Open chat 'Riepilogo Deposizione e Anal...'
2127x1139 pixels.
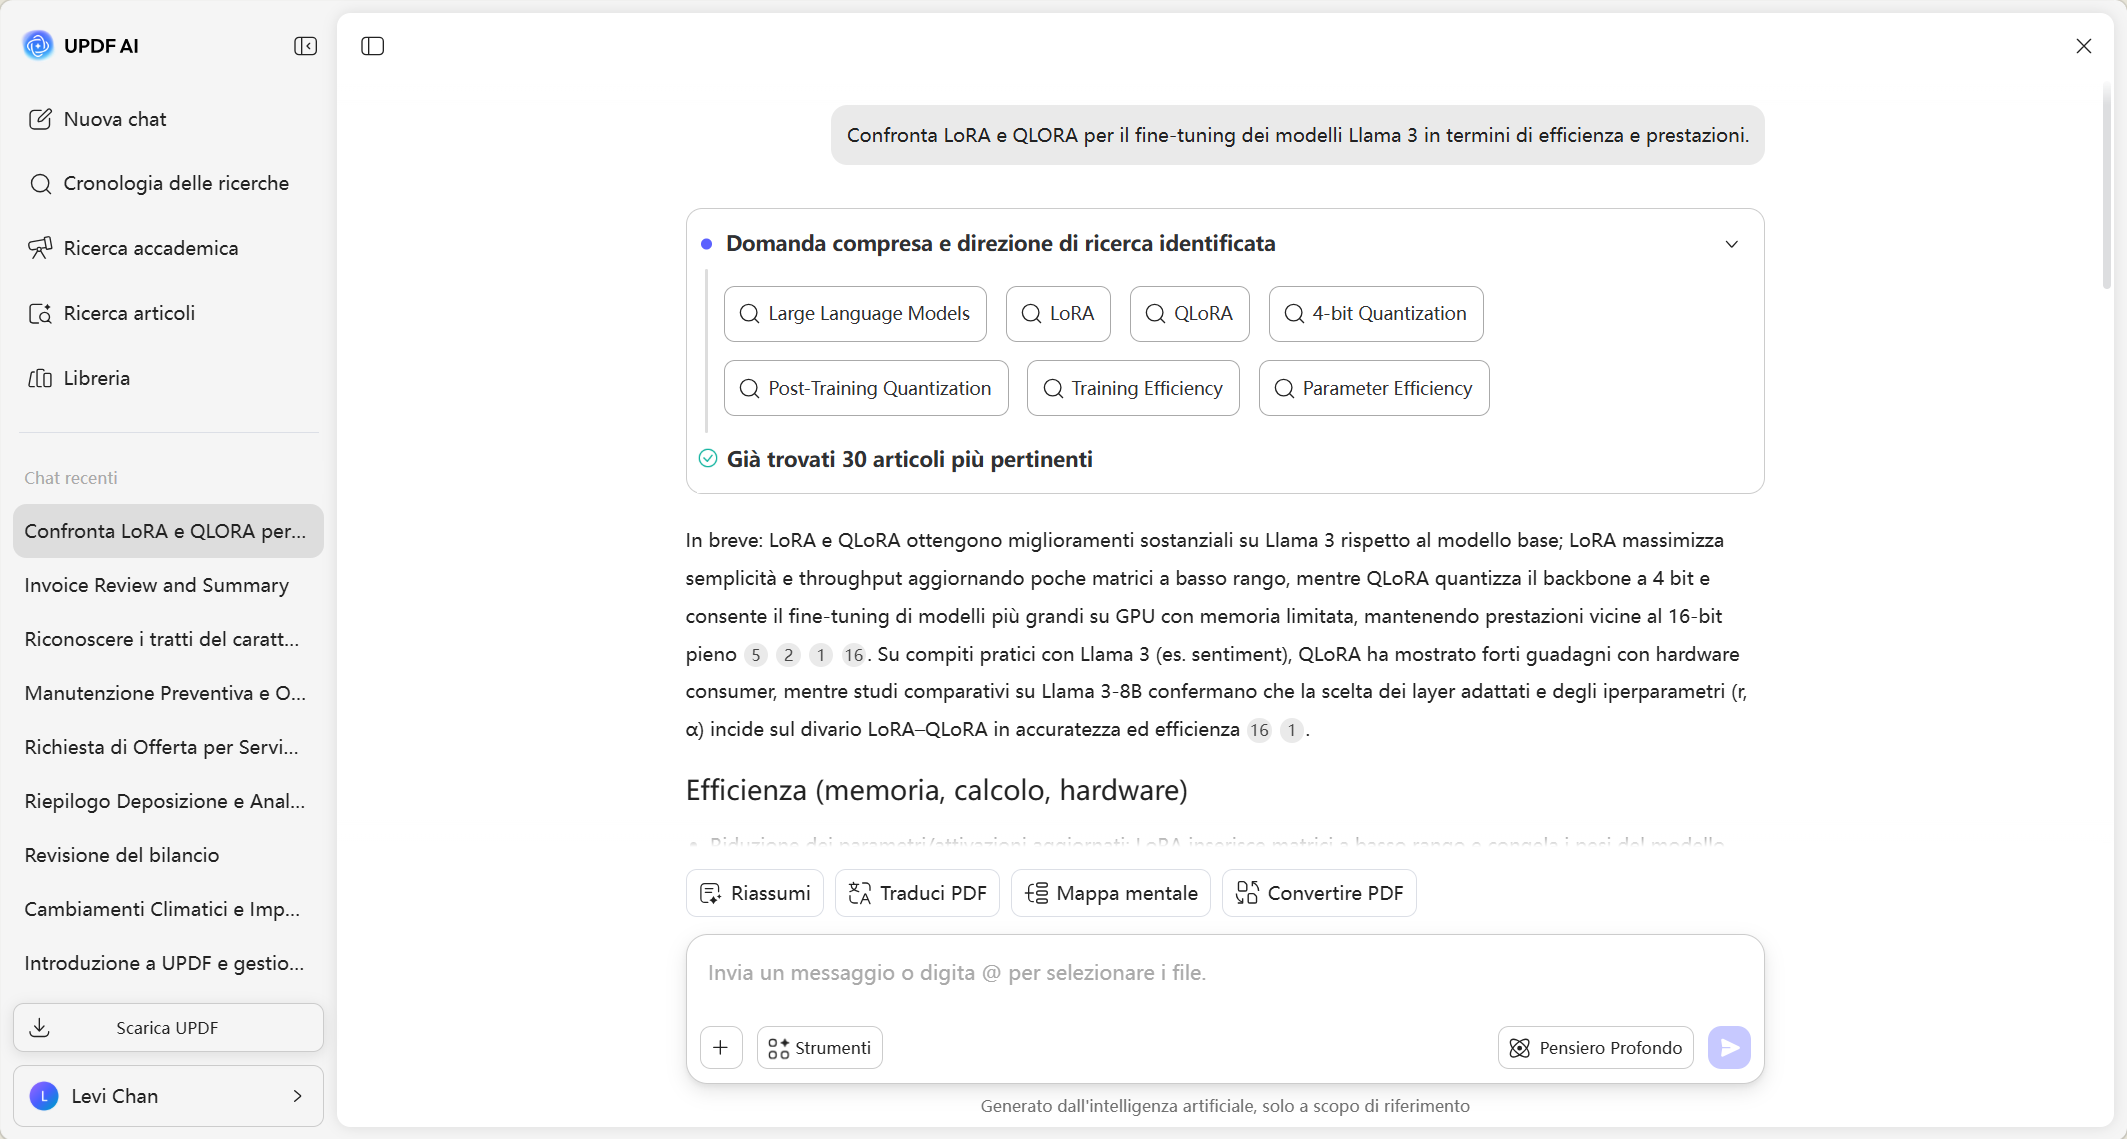tap(168, 801)
